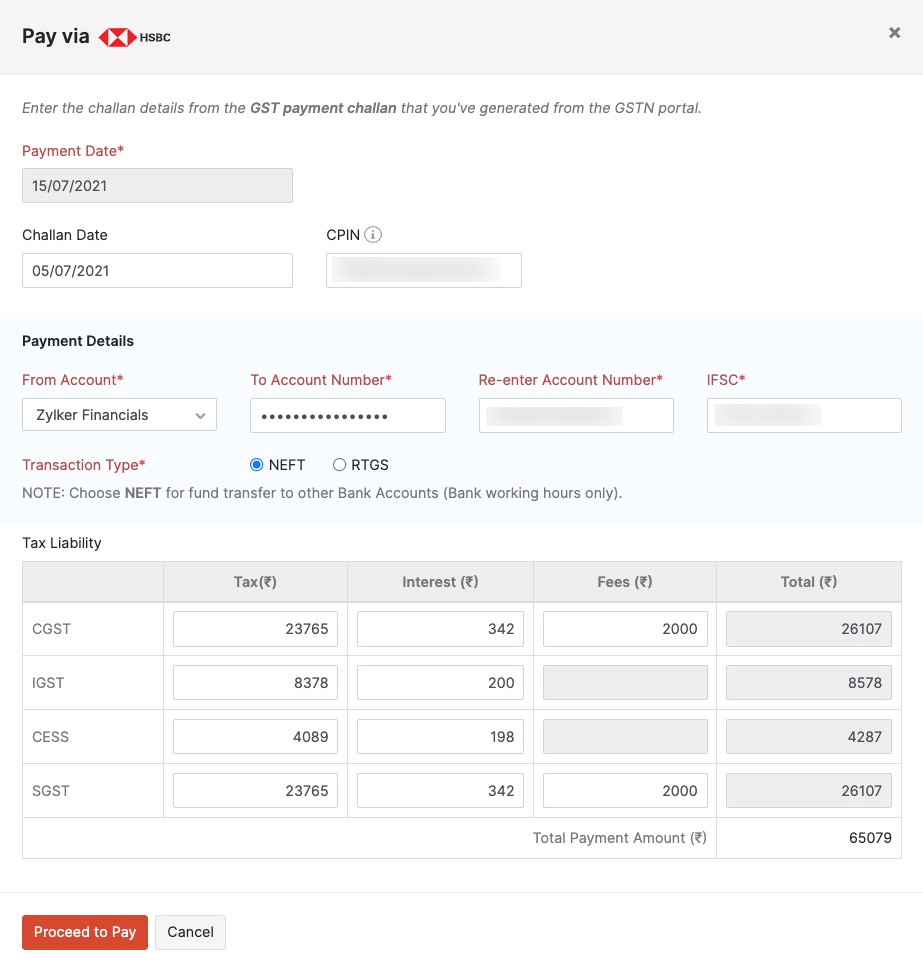Open the From Account dropdown
This screenshot has width=923, height=968.
point(119,415)
